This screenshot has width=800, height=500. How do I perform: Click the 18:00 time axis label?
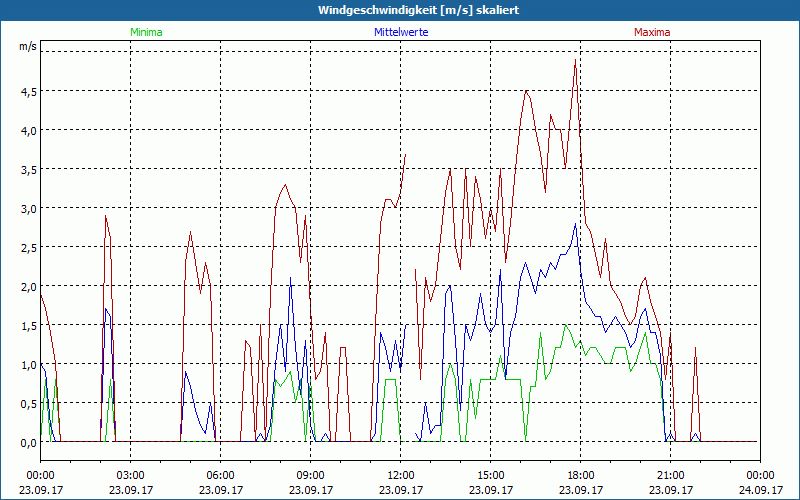(x=581, y=476)
